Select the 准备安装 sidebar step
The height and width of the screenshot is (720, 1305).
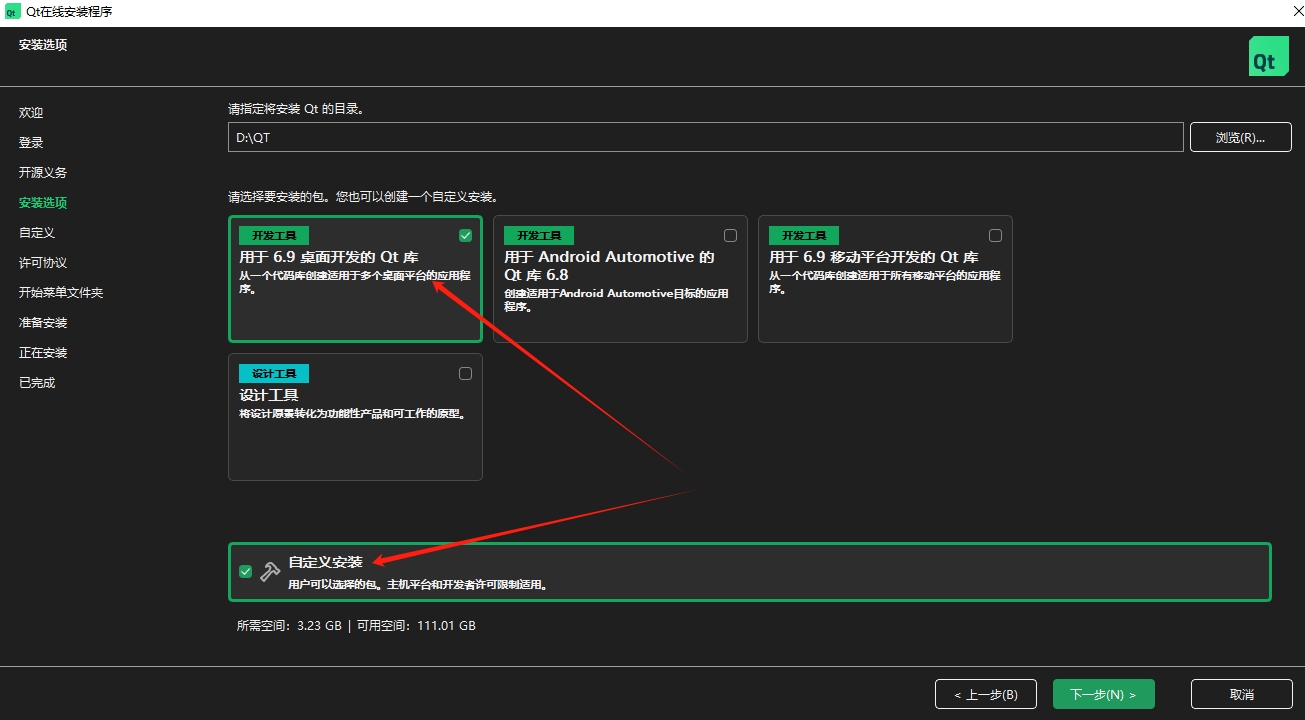43,322
